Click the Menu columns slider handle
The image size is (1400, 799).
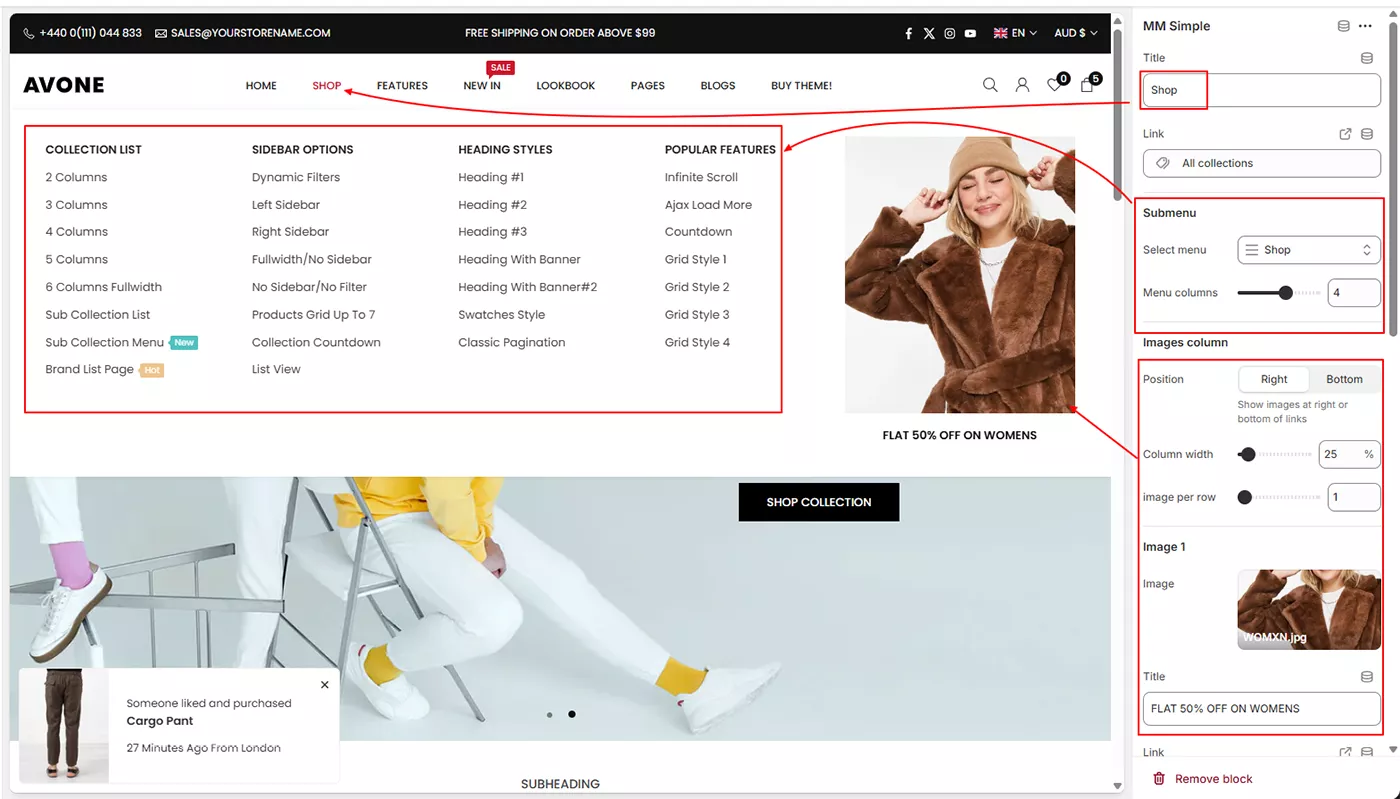pos(1286,293)
